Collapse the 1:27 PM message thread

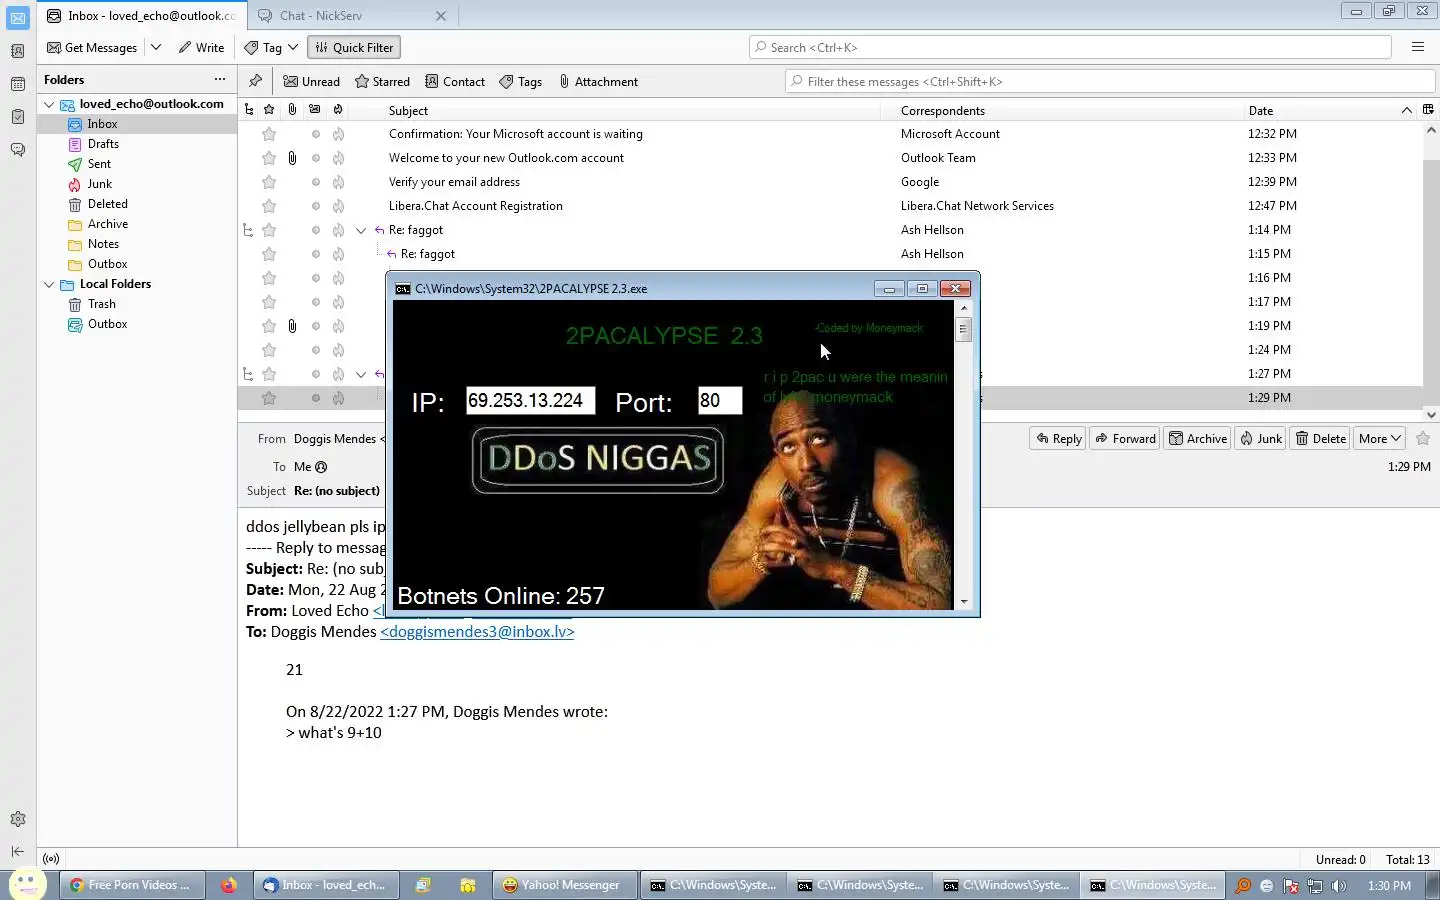pyautogui.click(x=361, y=374)
